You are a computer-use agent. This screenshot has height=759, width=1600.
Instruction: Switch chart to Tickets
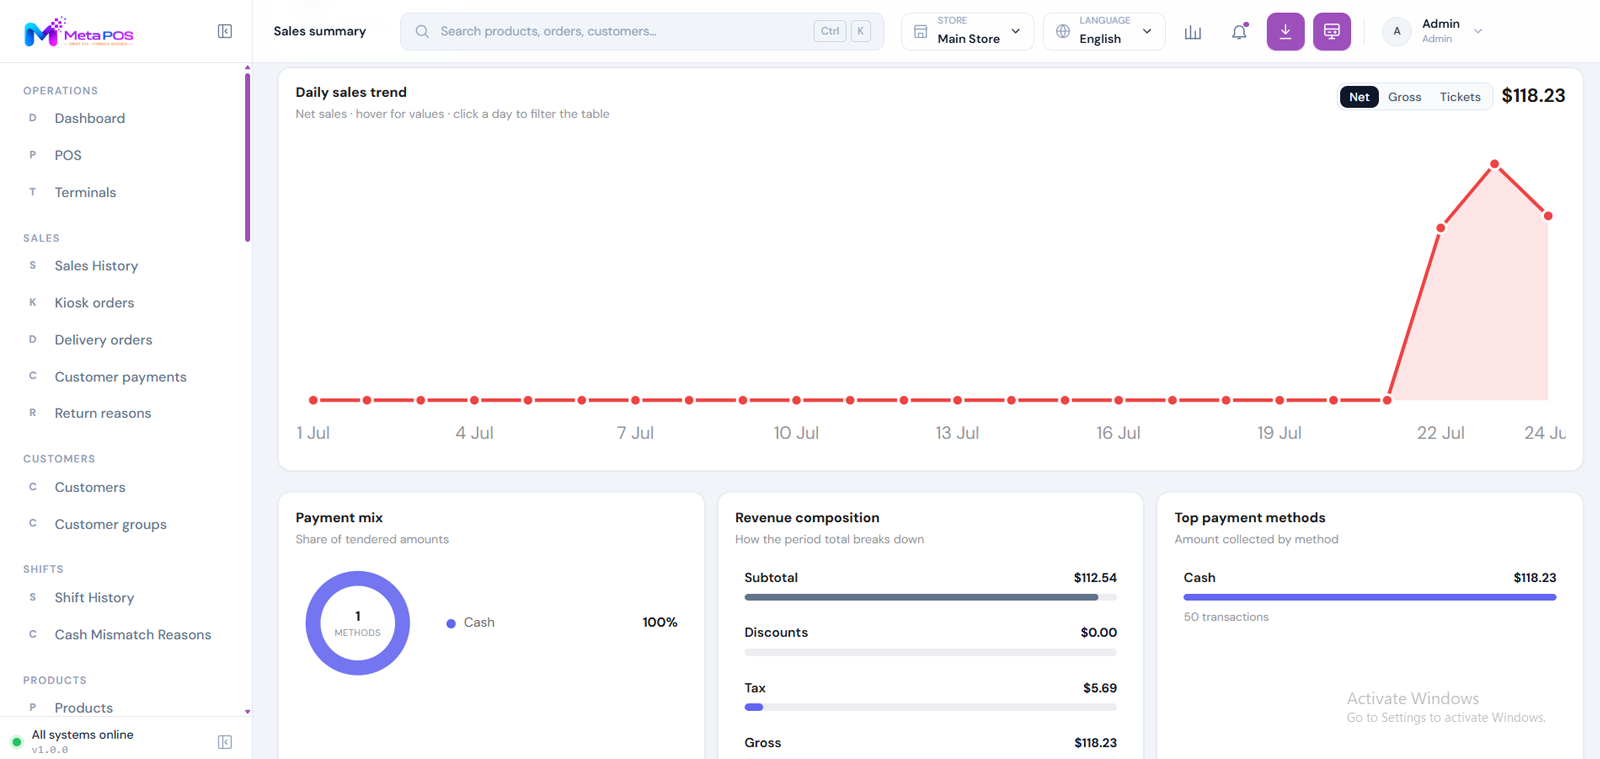click(x=1460, y=97)
